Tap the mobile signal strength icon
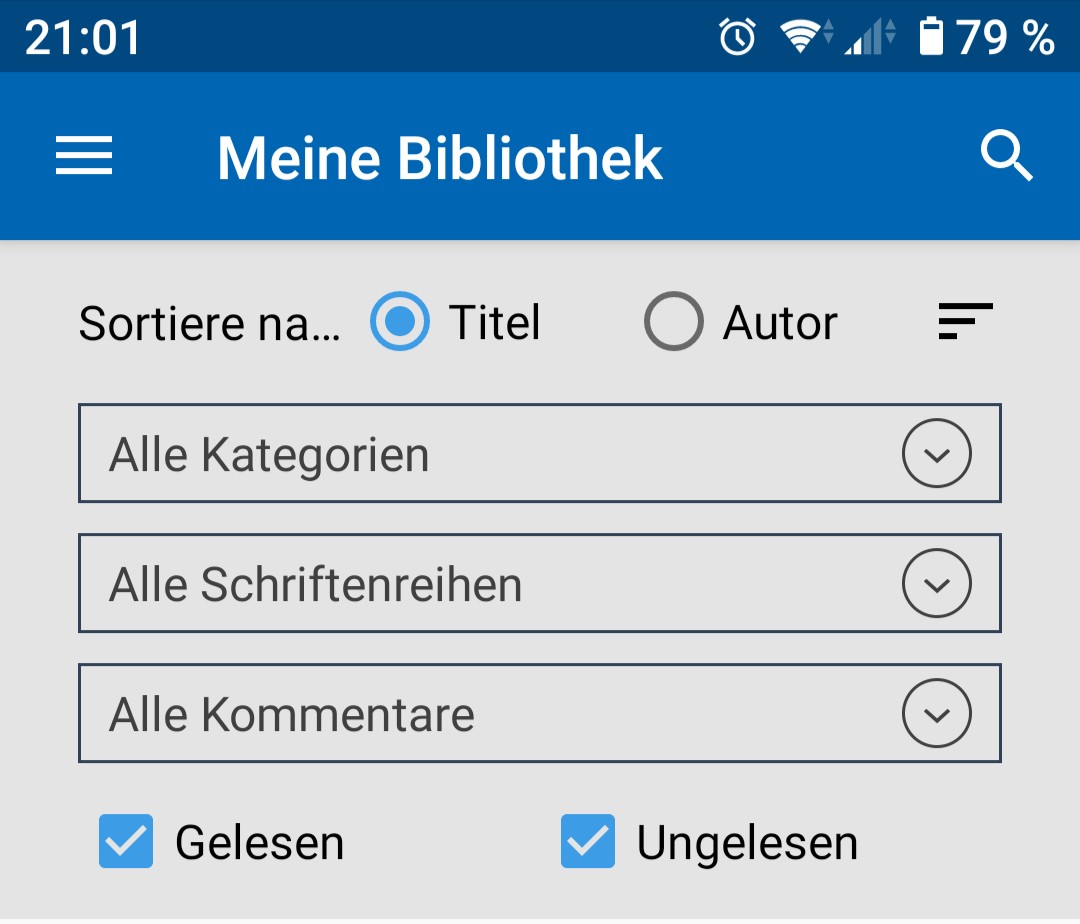Image resolution: width=1080 pixels, height=924 pixels. coord(868,38)
